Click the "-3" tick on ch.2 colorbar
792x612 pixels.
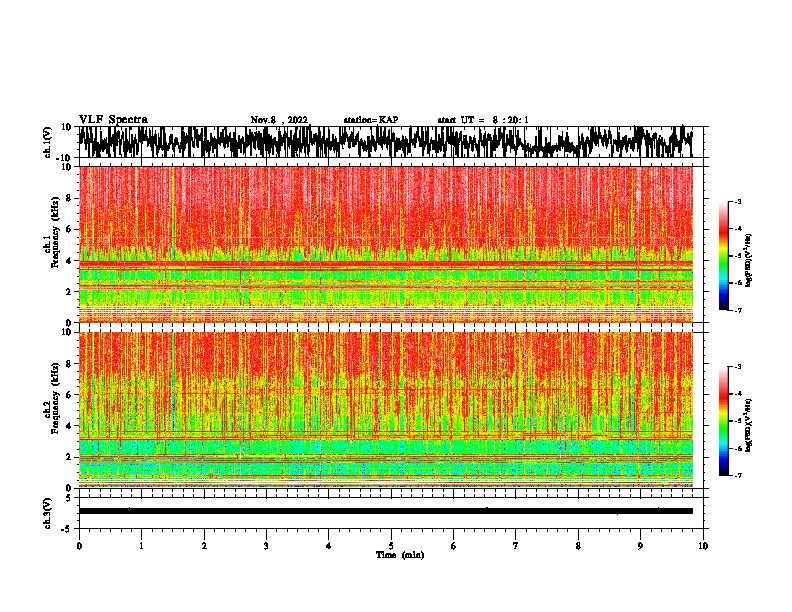(x=738, y=367)
